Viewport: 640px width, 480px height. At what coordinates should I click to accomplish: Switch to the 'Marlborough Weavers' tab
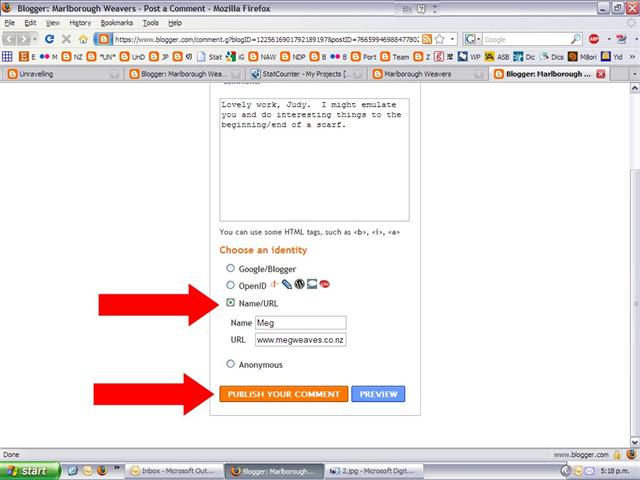point(428,74)
